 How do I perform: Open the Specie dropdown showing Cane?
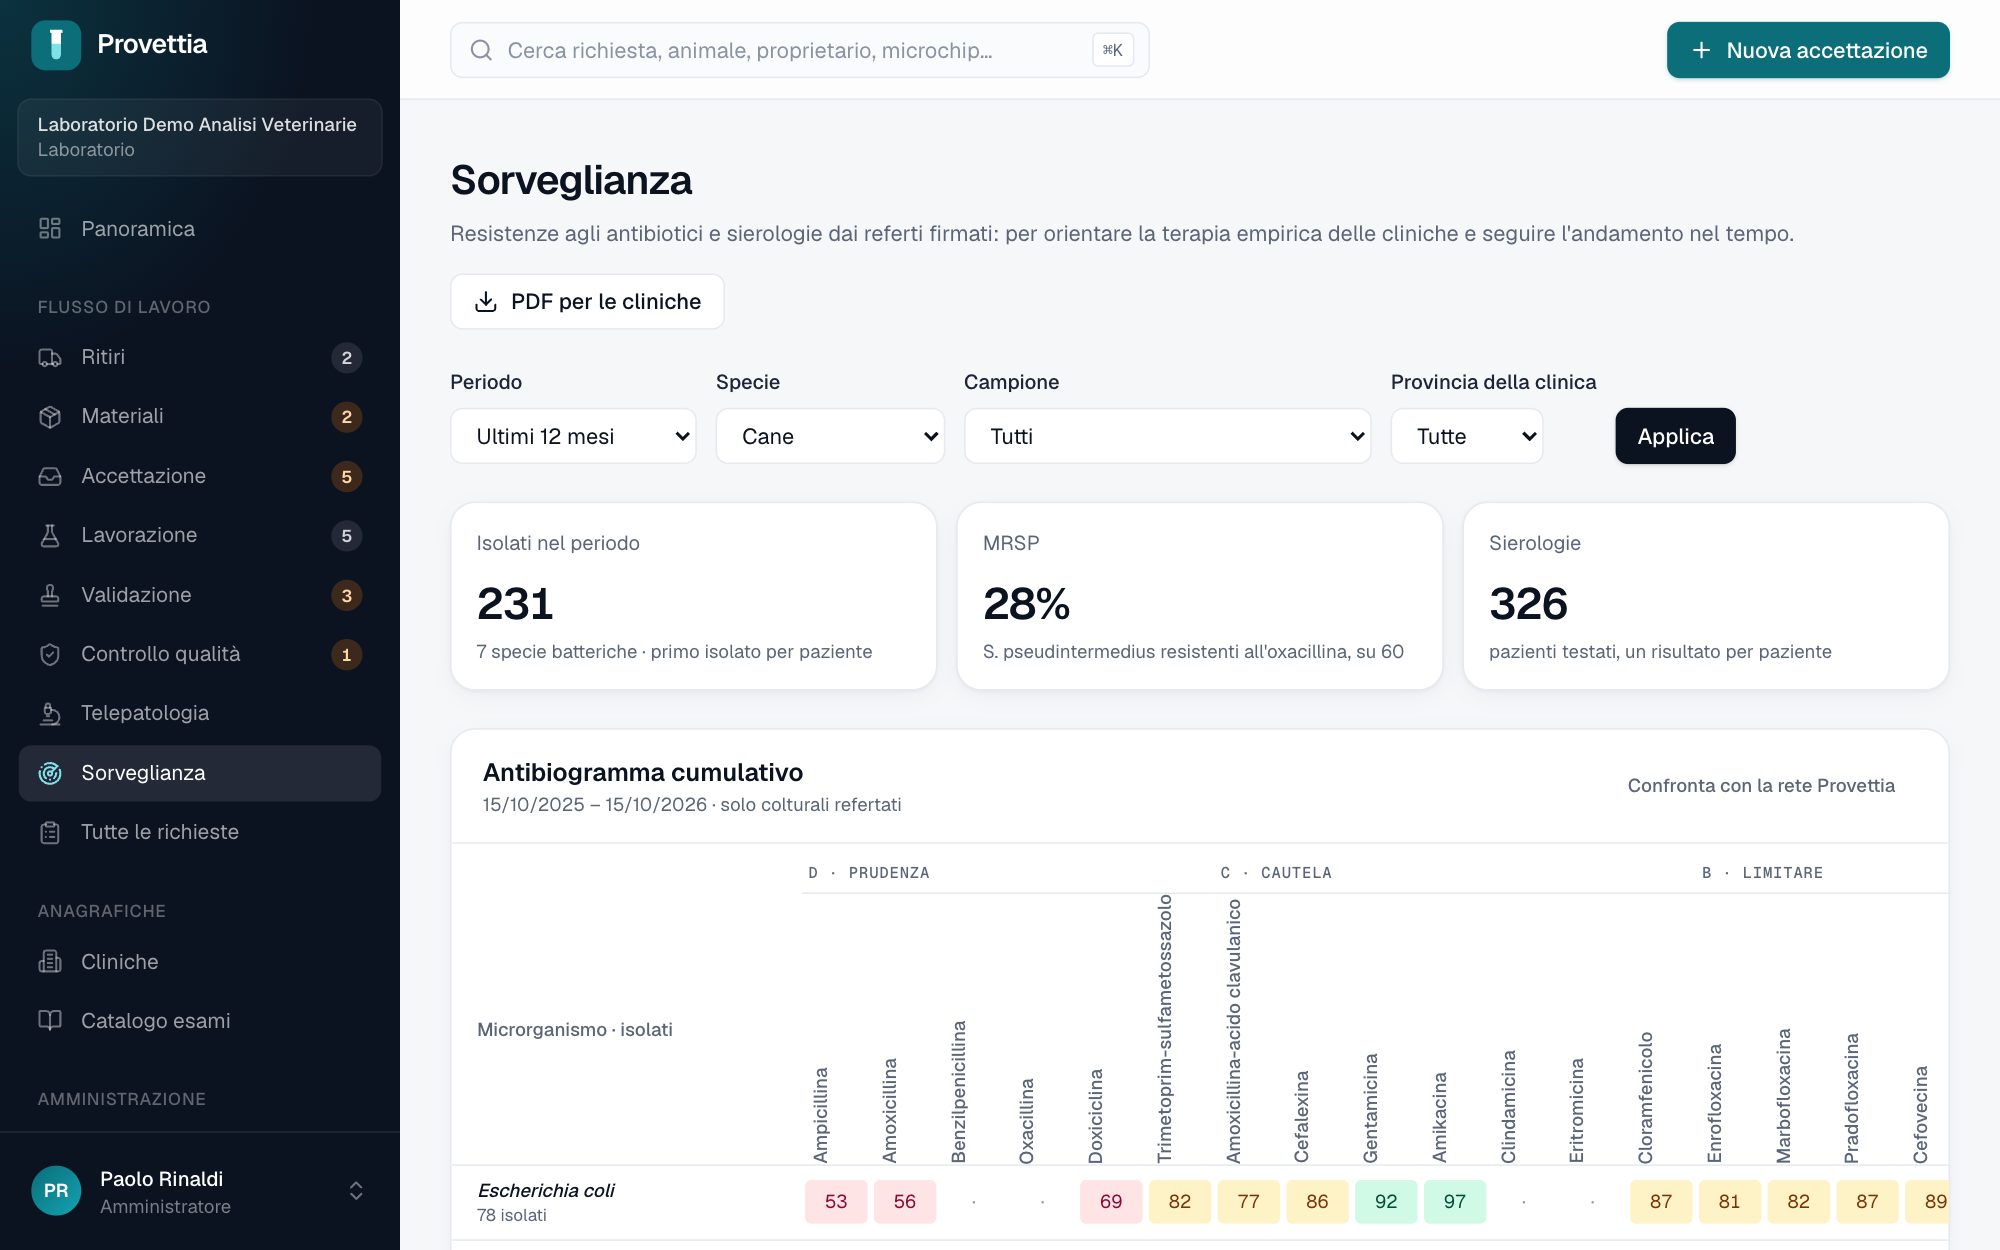(x=830, y=436)
